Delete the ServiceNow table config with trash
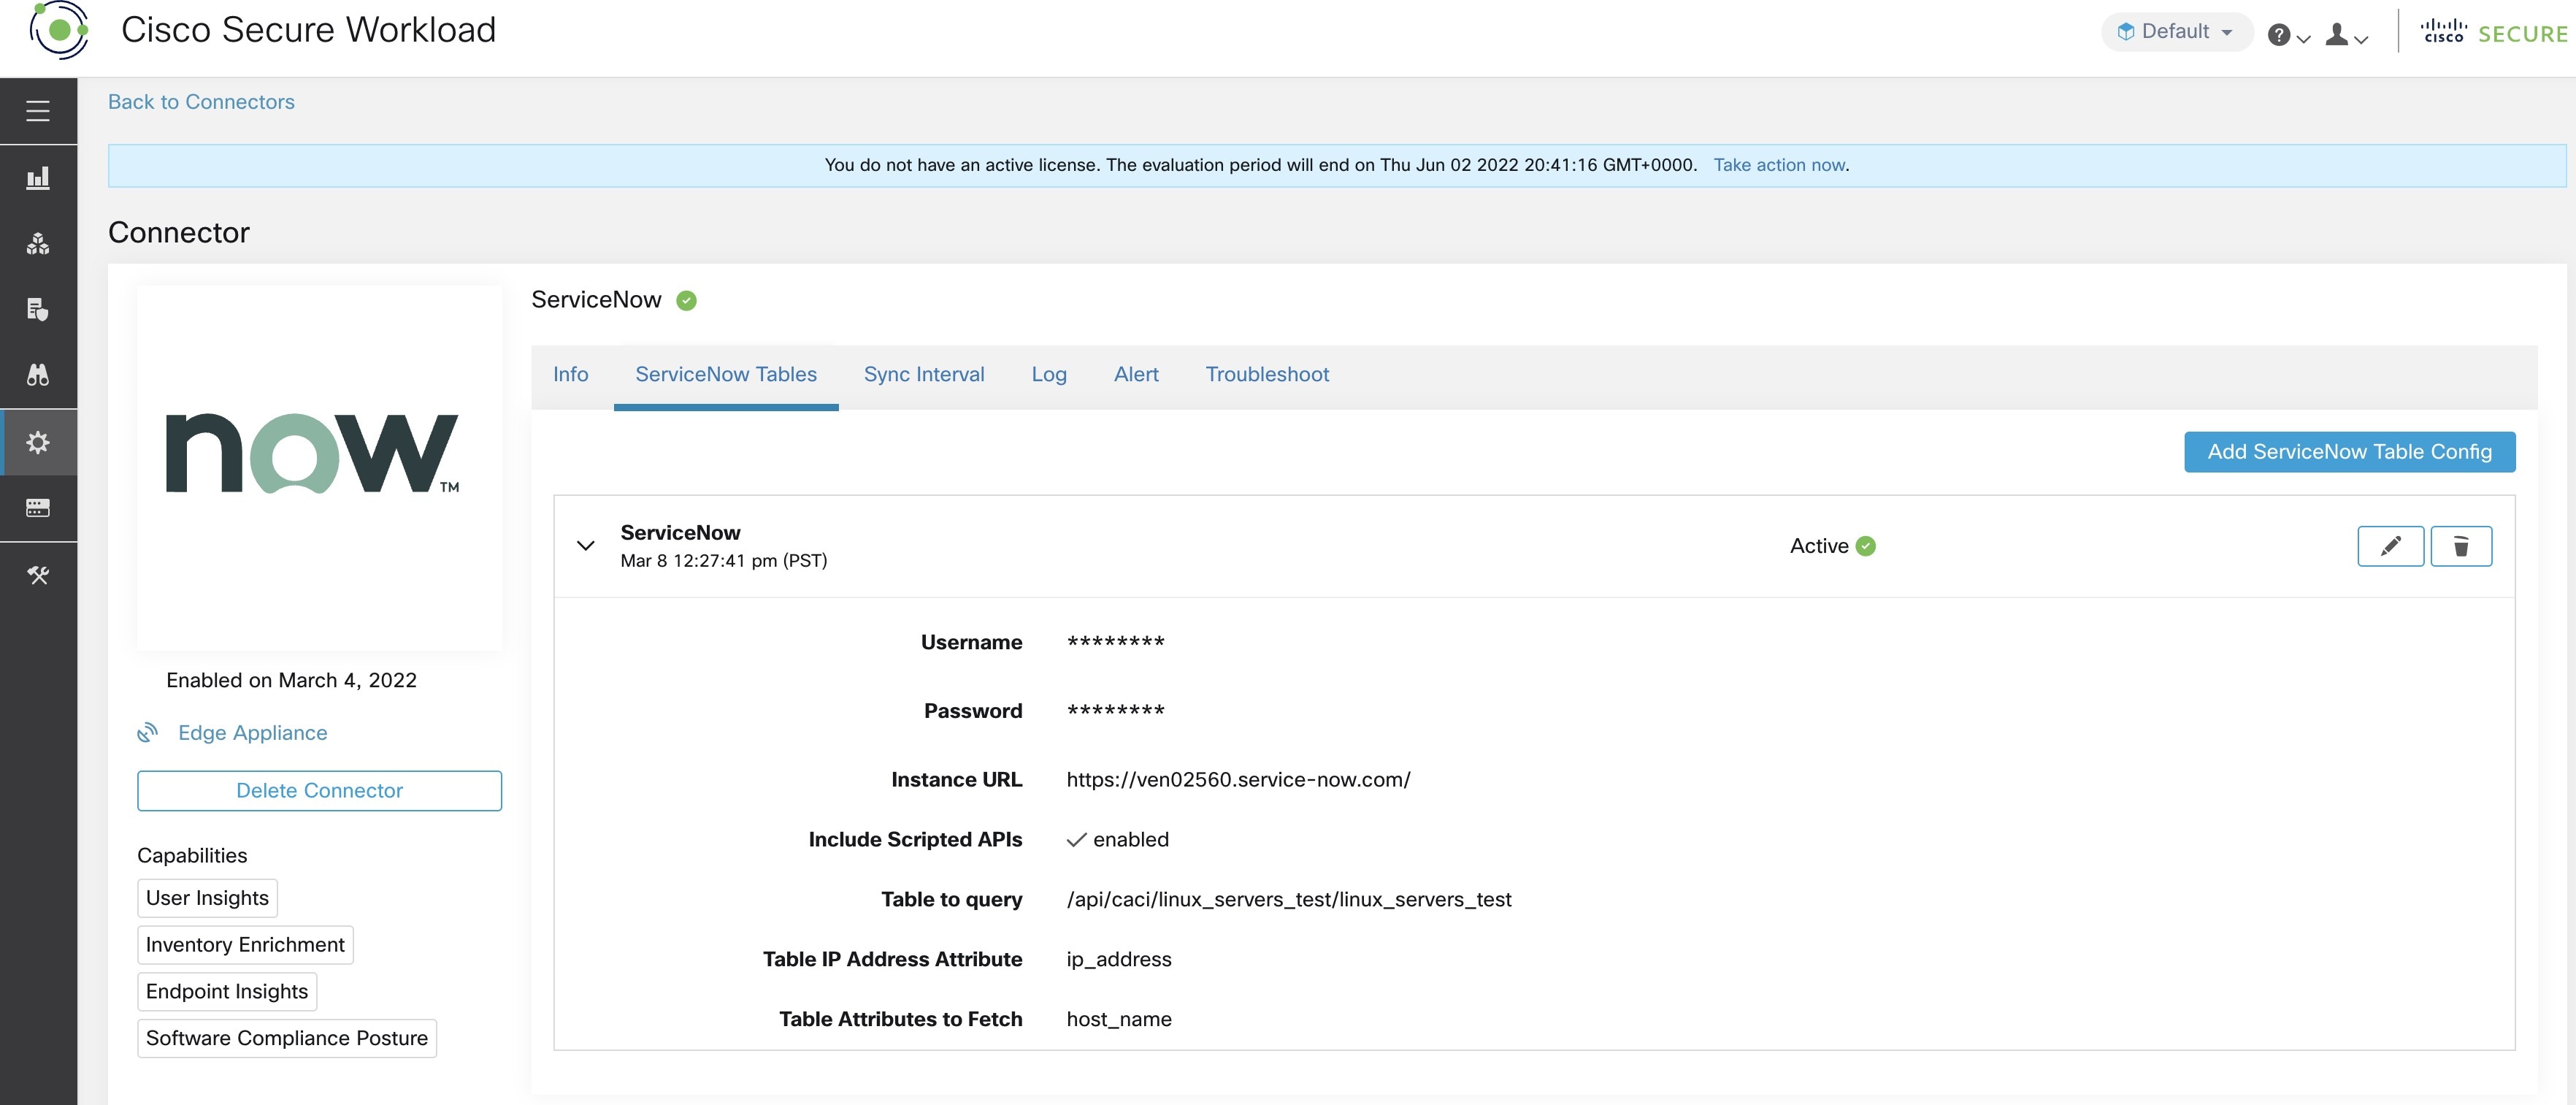 [x=2461, y=546]
